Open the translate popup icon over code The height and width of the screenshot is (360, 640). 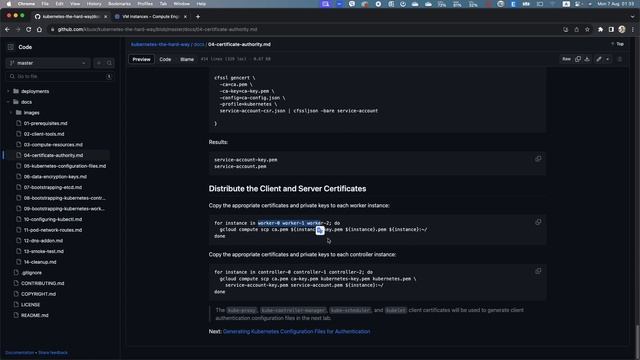320,231
